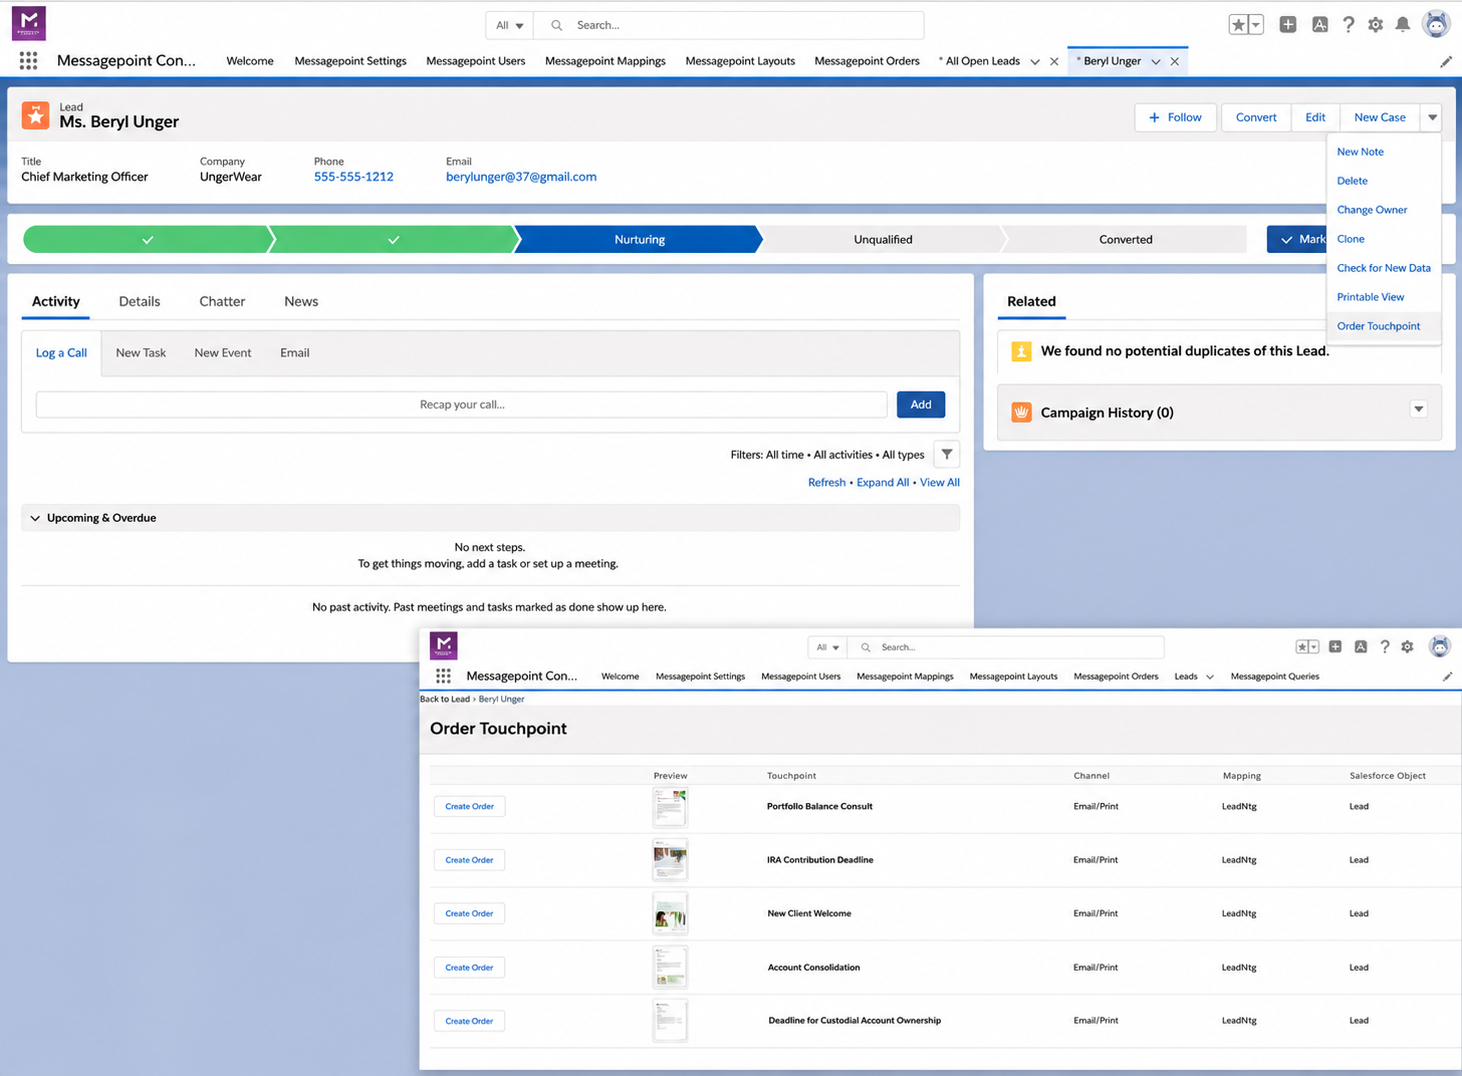Open the App Launcher grid icon in the Lead window
1462x1076 pixels.
pyautogui.click(x=28, y=61)
